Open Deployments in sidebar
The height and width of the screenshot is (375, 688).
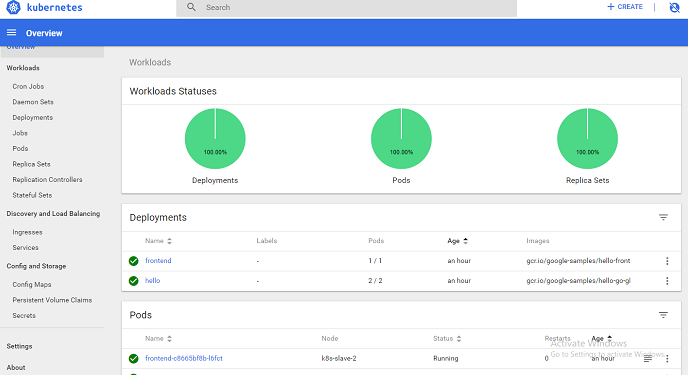pyautogui.click(x=32, y=118)
